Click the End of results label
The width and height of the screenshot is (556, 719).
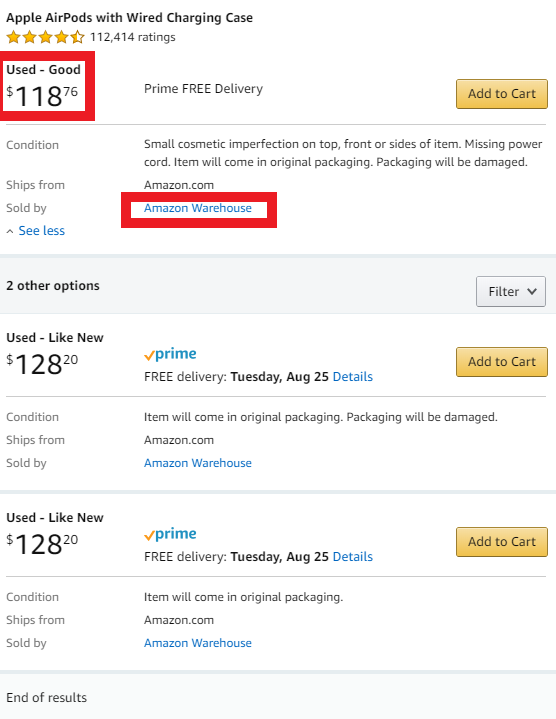click(x=46, y=697)
